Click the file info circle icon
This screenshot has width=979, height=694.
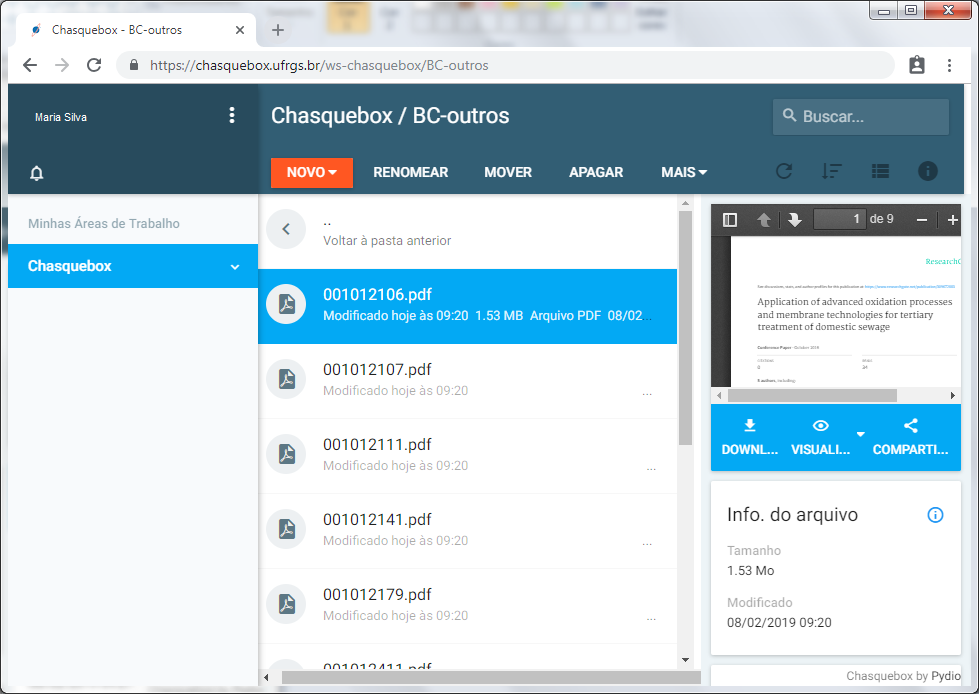click(x=935, y=515)
